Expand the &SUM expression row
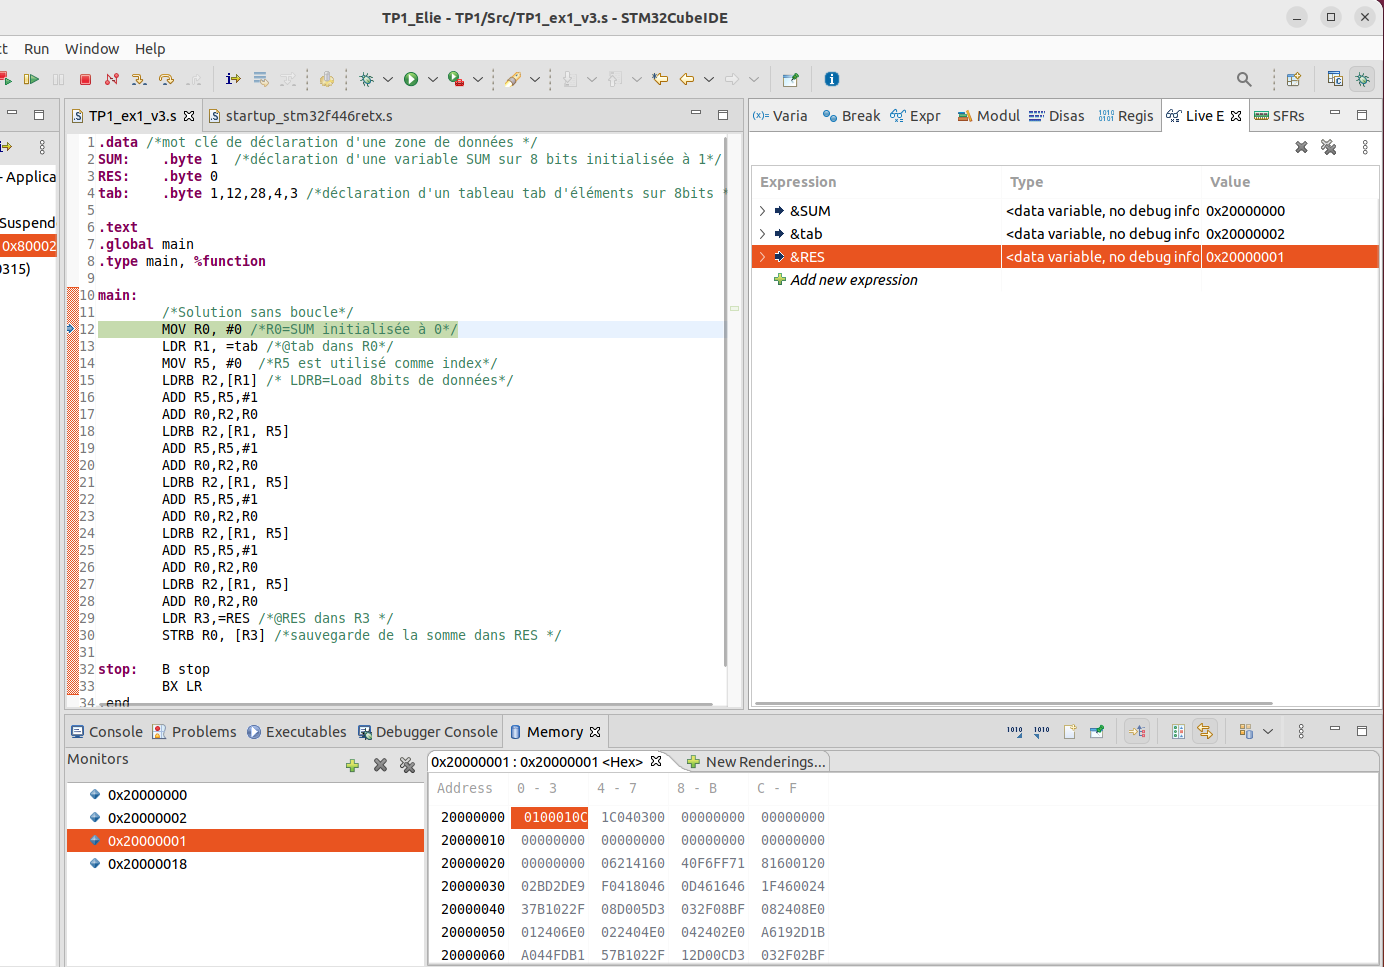Image resolution: width=1384 pixels, height=967 pixels. 762,211
